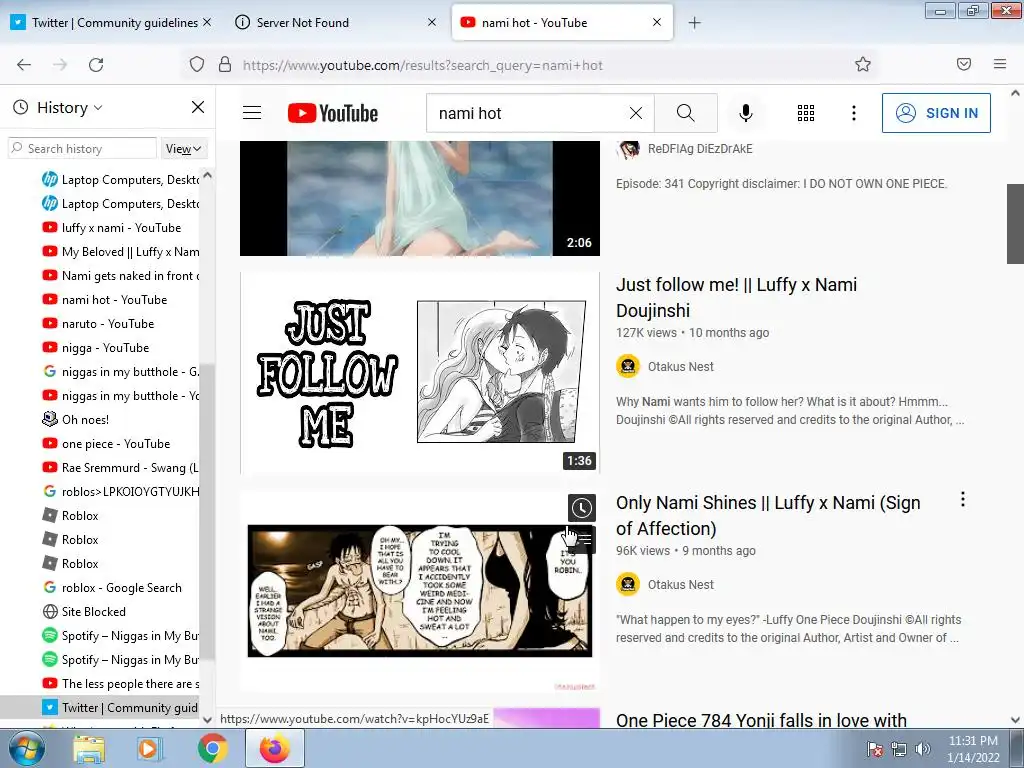Close the Twitter Community guidelines tab
The image size is (1024, 768).
207,22
